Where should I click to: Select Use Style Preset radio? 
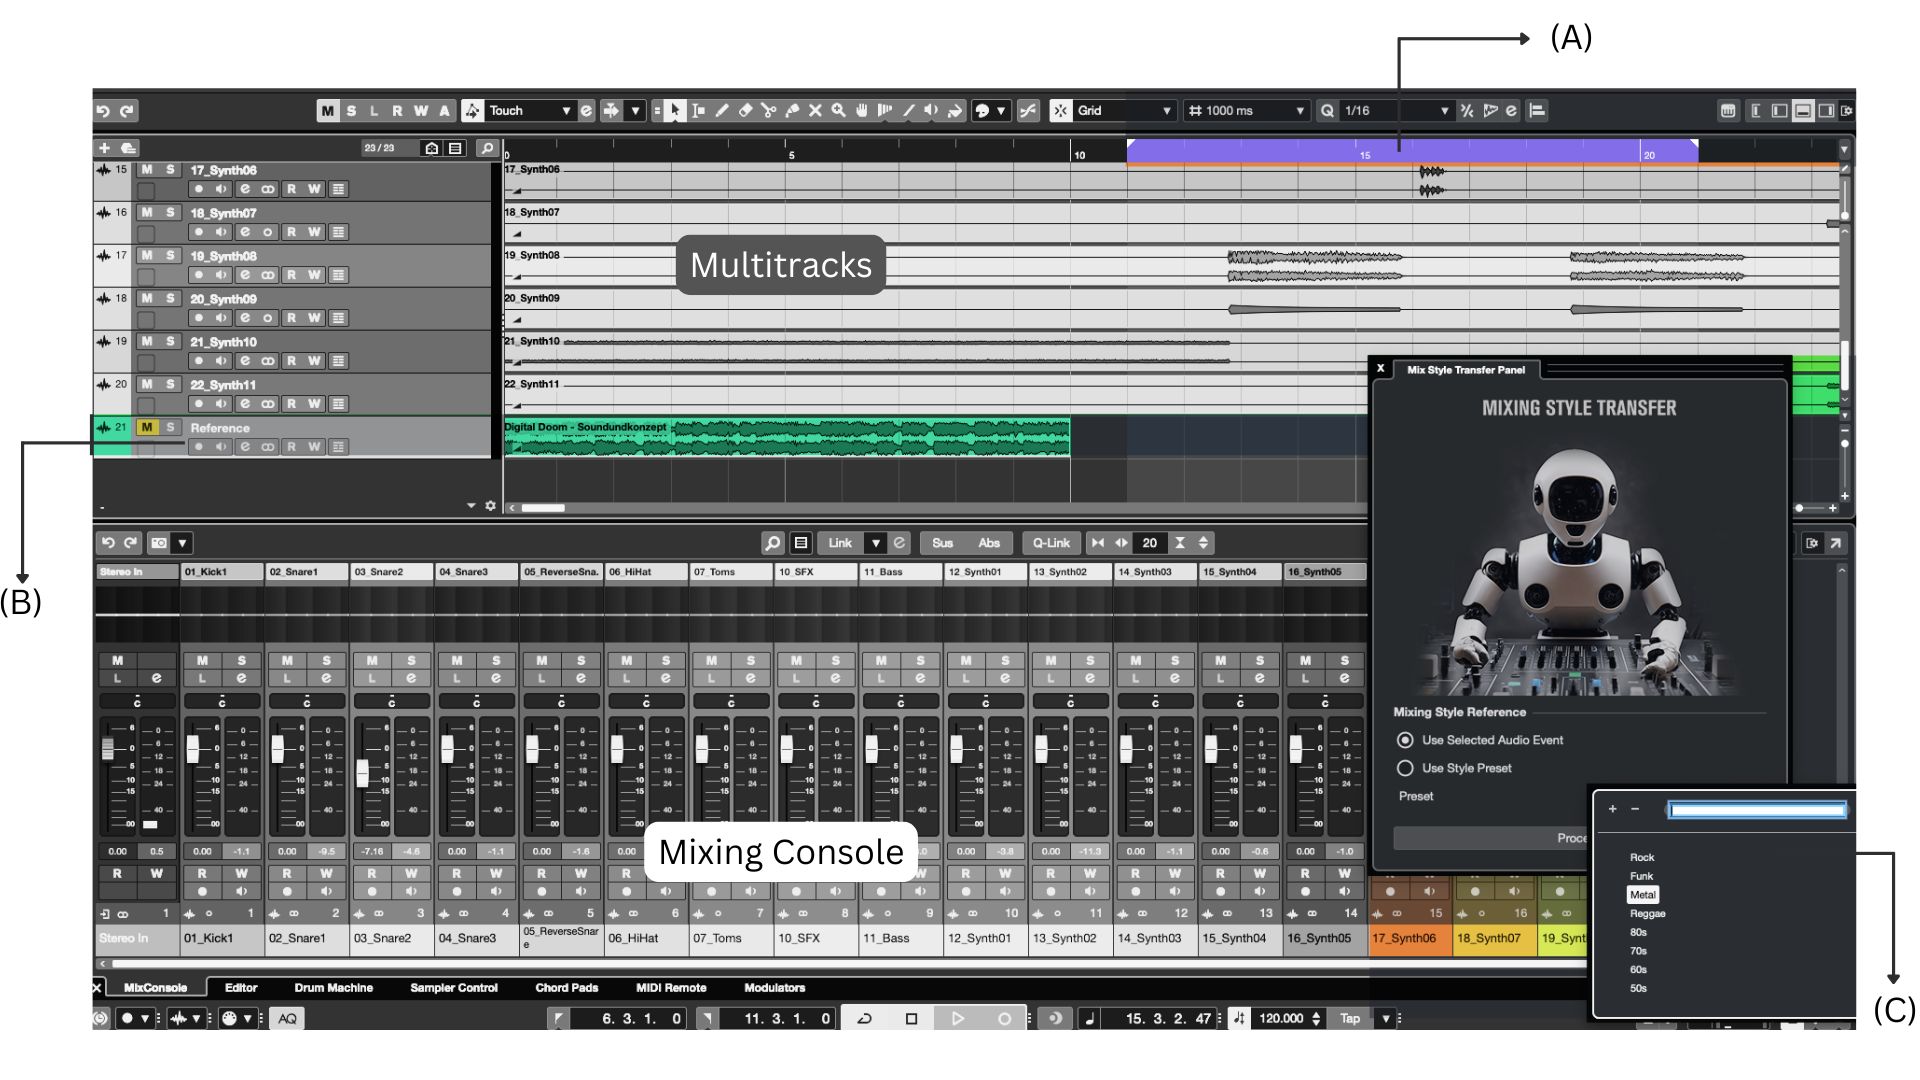pos(1405,768)
